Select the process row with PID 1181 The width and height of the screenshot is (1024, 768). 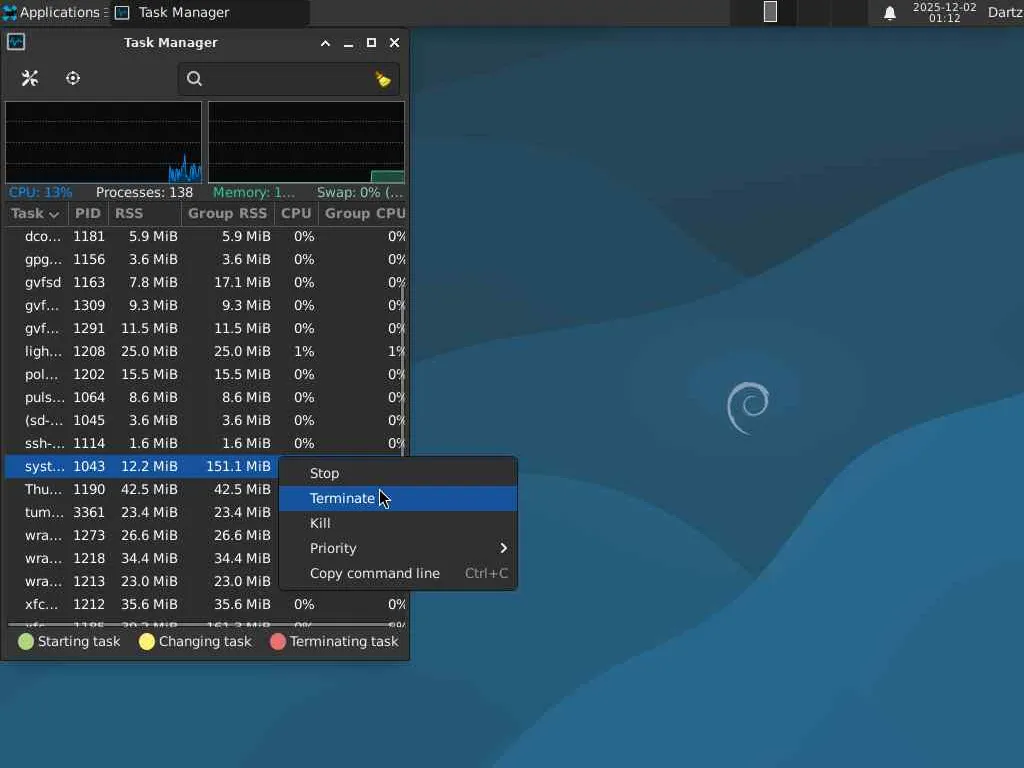click(x=206, y=236)
